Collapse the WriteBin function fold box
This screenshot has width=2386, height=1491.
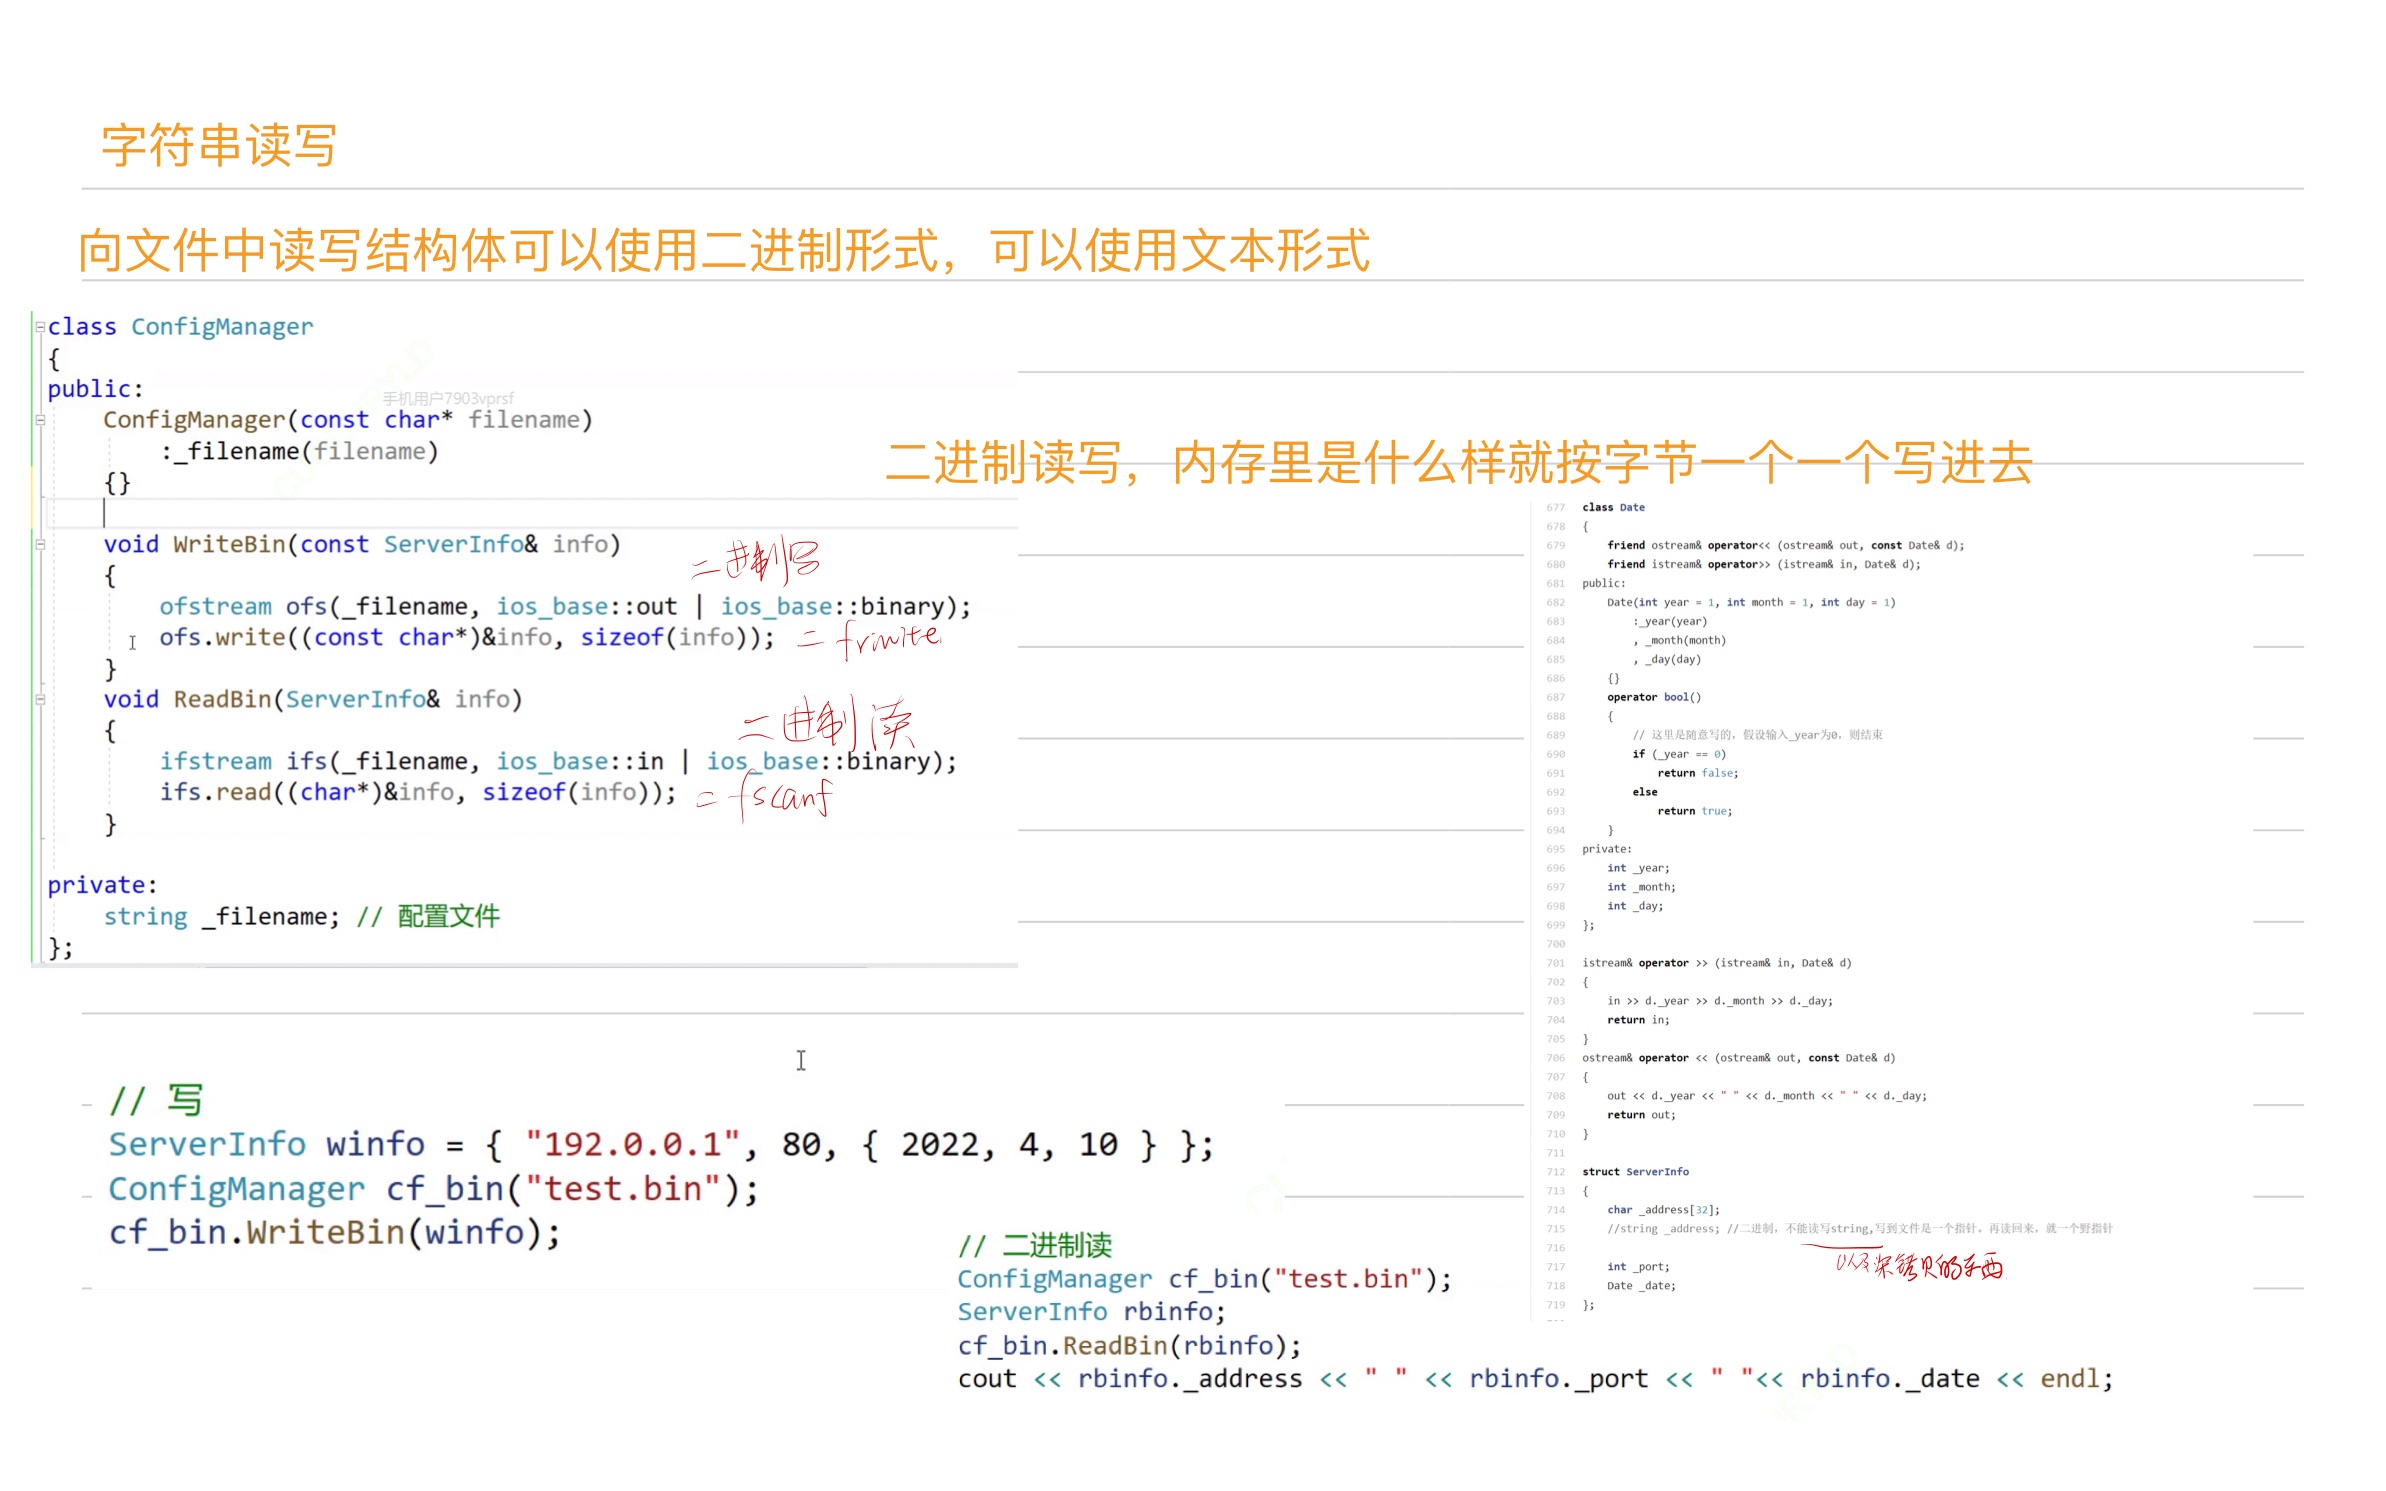click(40, 545)
